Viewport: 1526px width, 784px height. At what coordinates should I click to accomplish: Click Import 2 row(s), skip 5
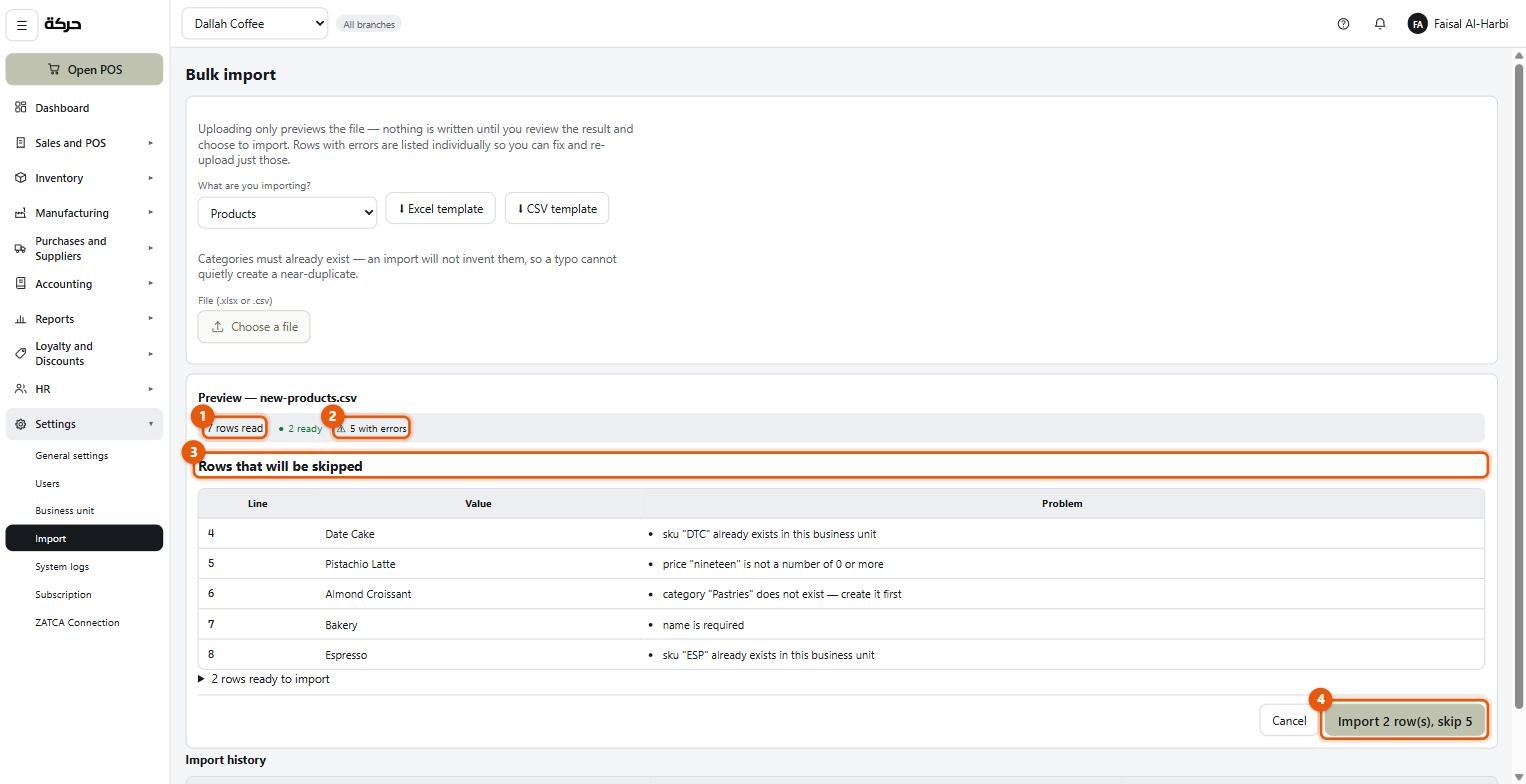click(x=1404, y=721)
